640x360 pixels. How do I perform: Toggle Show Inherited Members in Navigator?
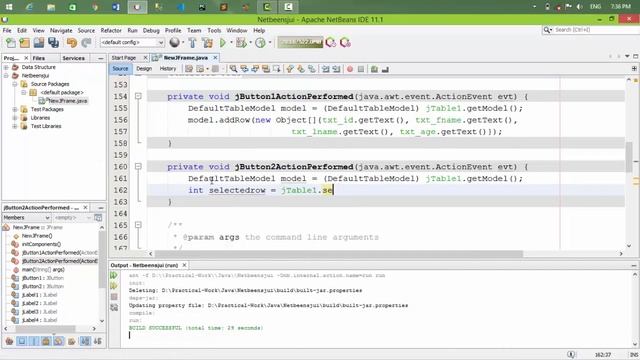pos(9,341)
